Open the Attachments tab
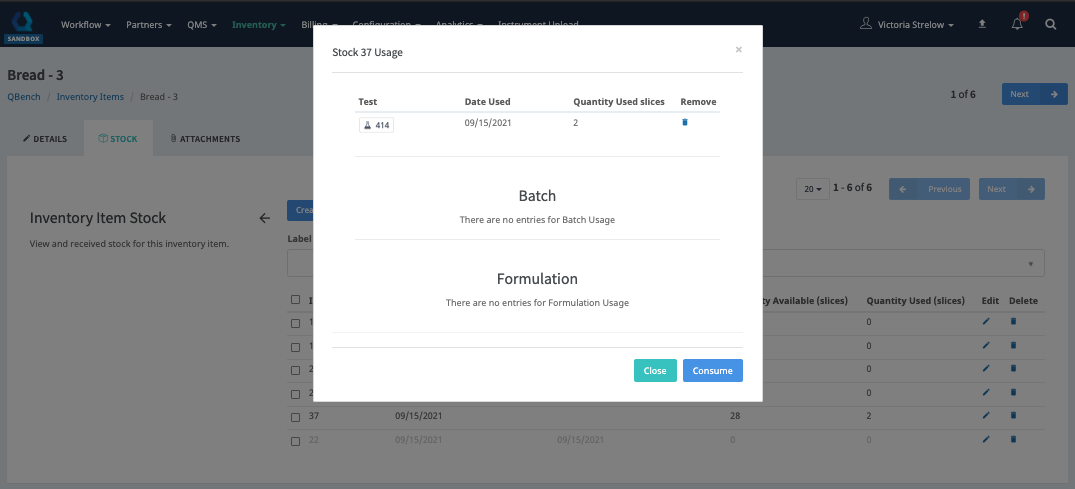The image size is (1075, 489). pos(205,139)
